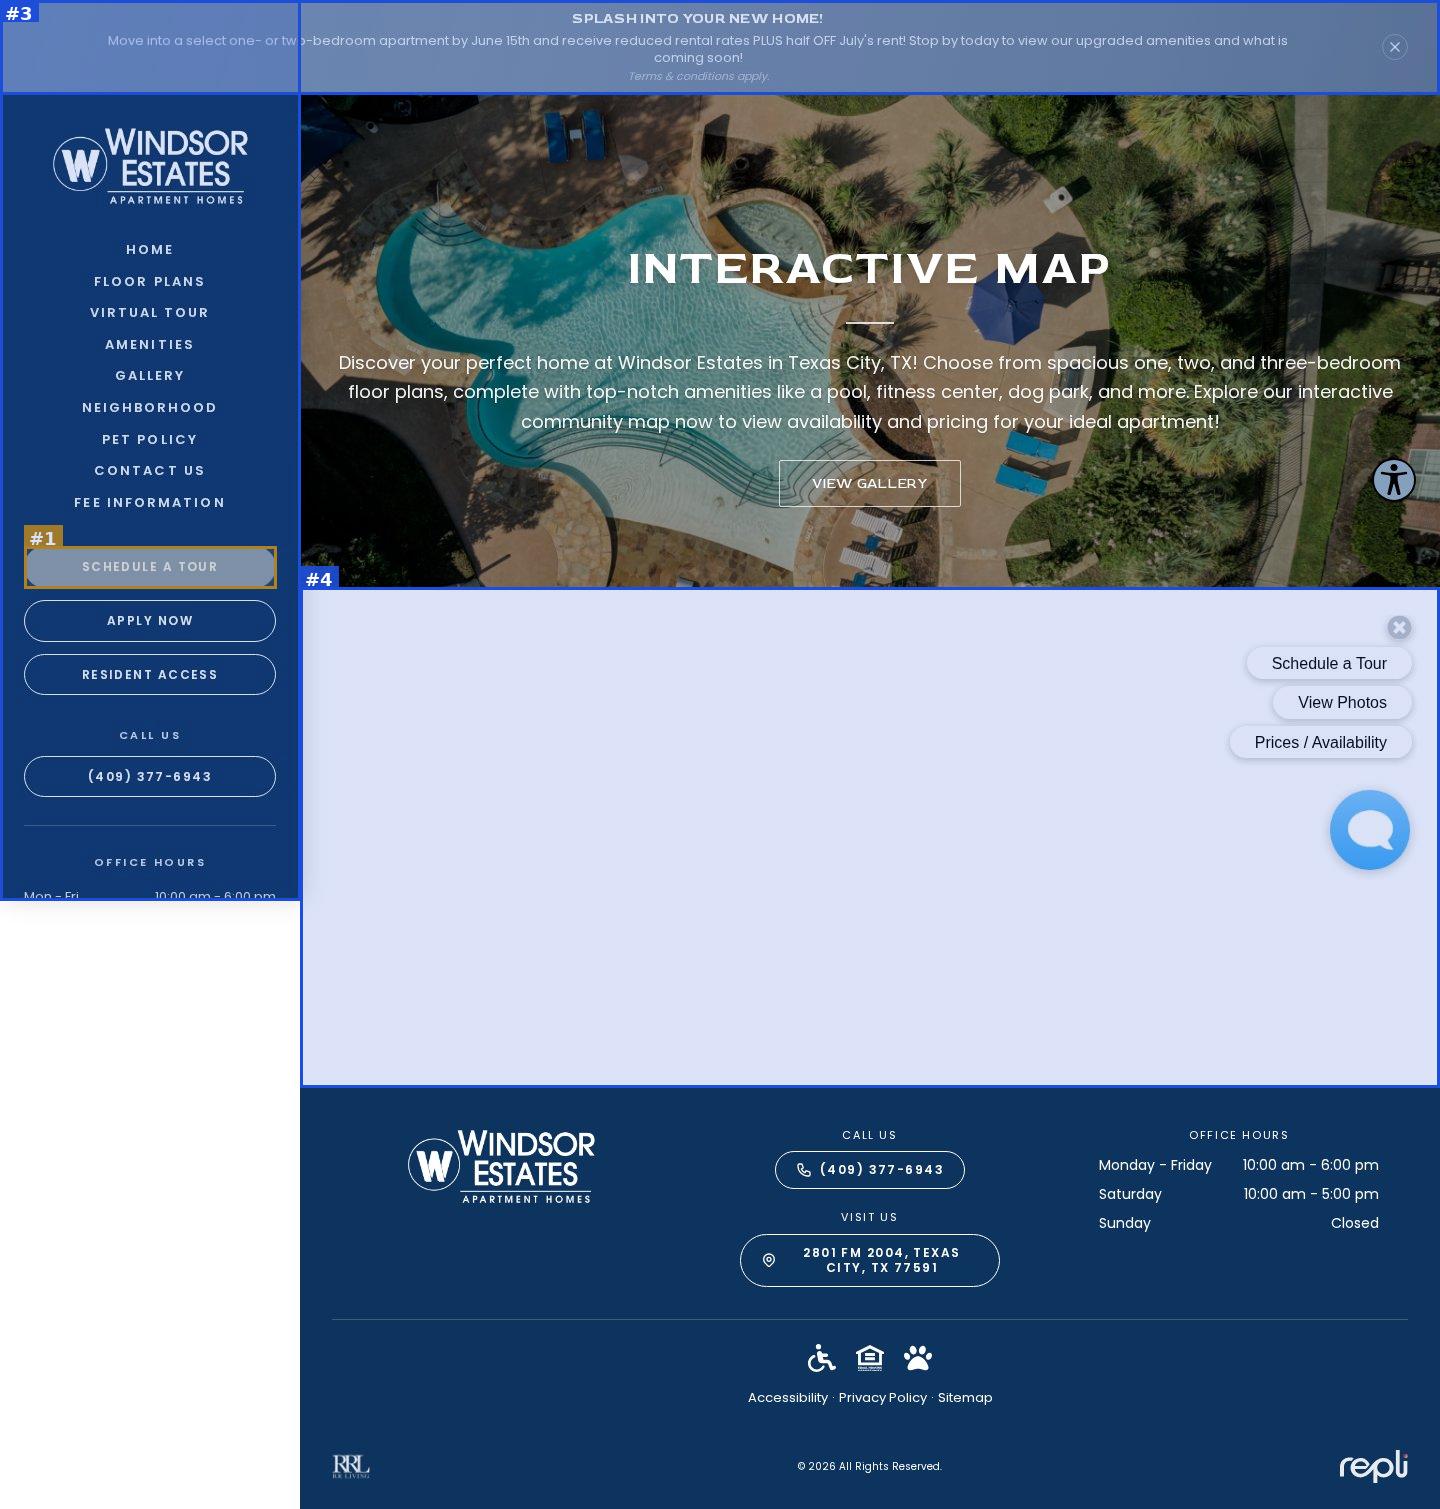This screenshot has width=1440, height=1509.
Task: Click the Schedule a Tour sidebar button
Action: coord(150,567)
